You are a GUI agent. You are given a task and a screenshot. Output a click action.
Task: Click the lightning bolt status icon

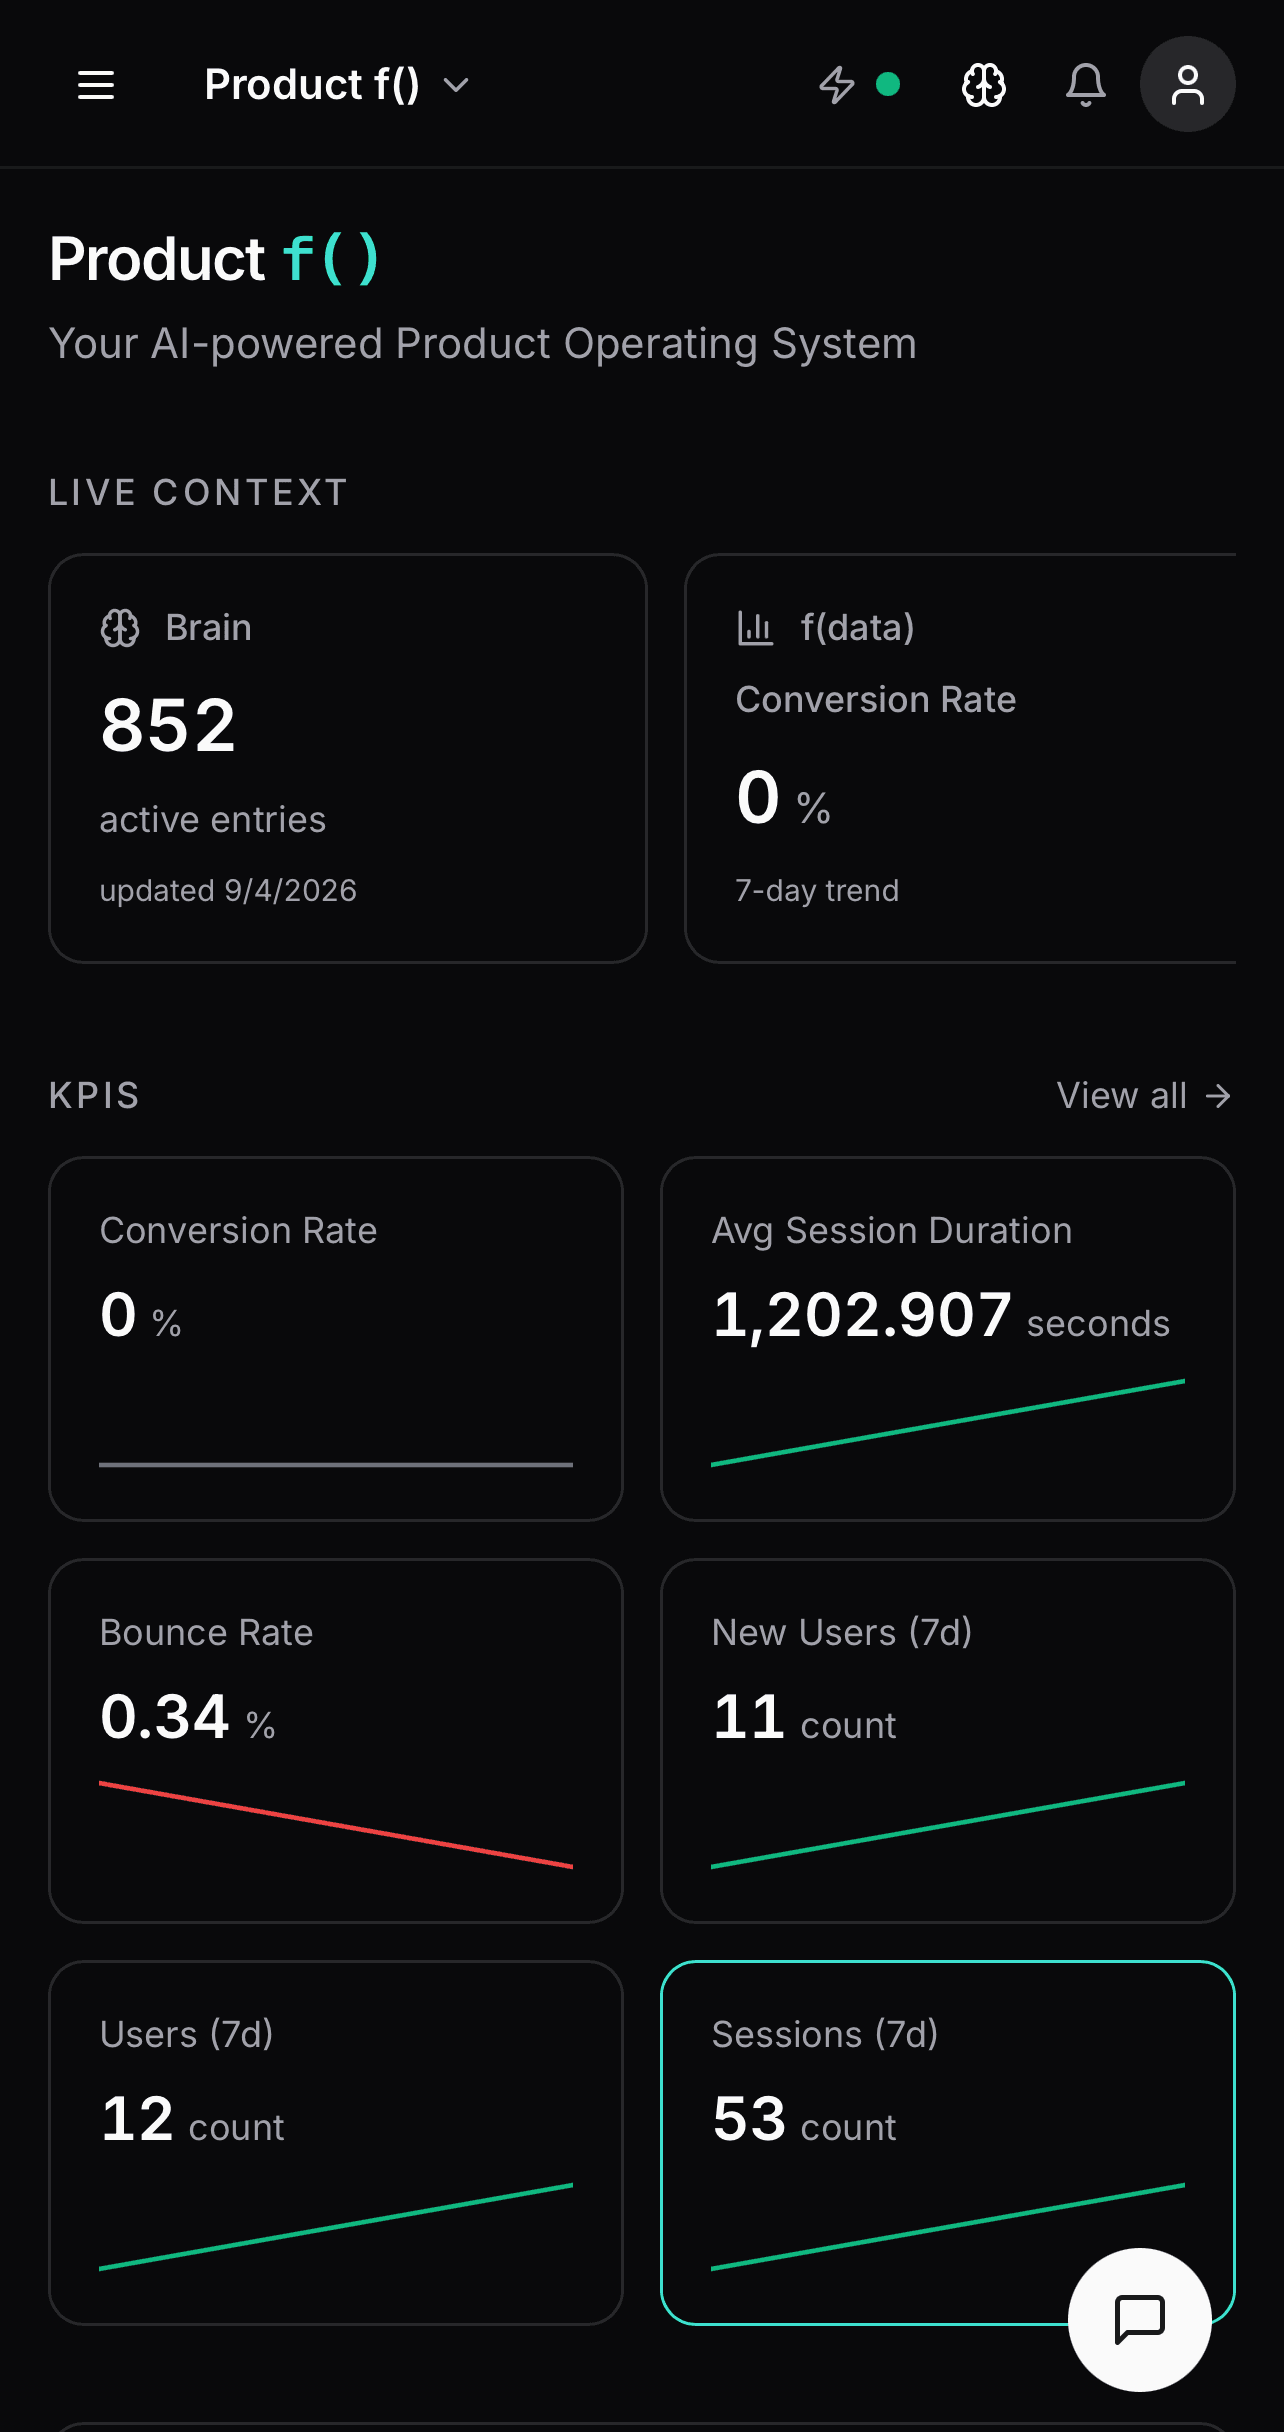pyautogui.click(x=837, y=85)
